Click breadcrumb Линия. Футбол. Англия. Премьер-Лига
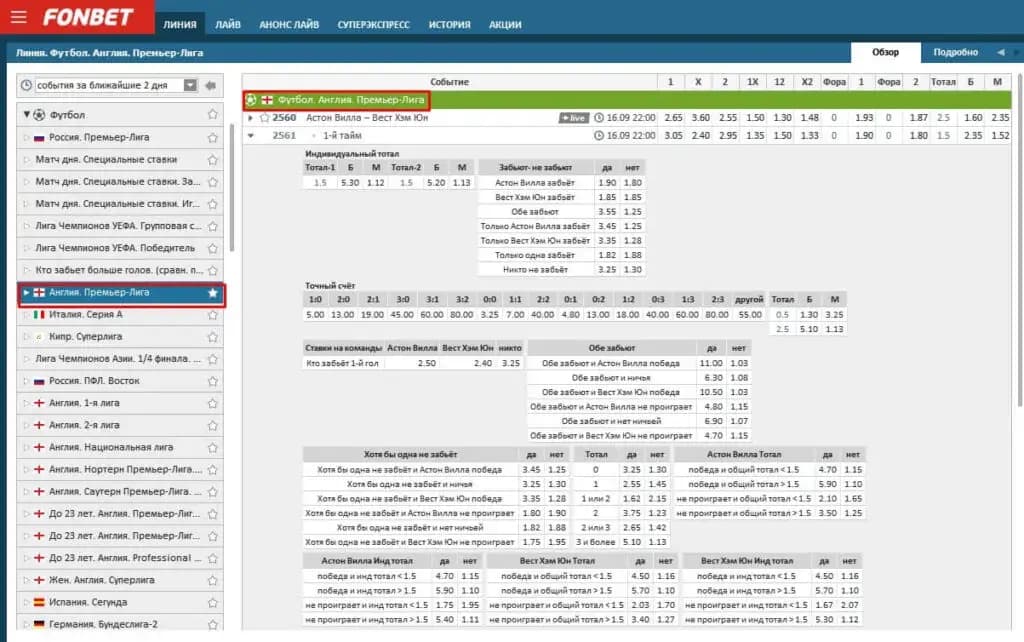Screen dimensions: 1024x642 pos(110,53)
